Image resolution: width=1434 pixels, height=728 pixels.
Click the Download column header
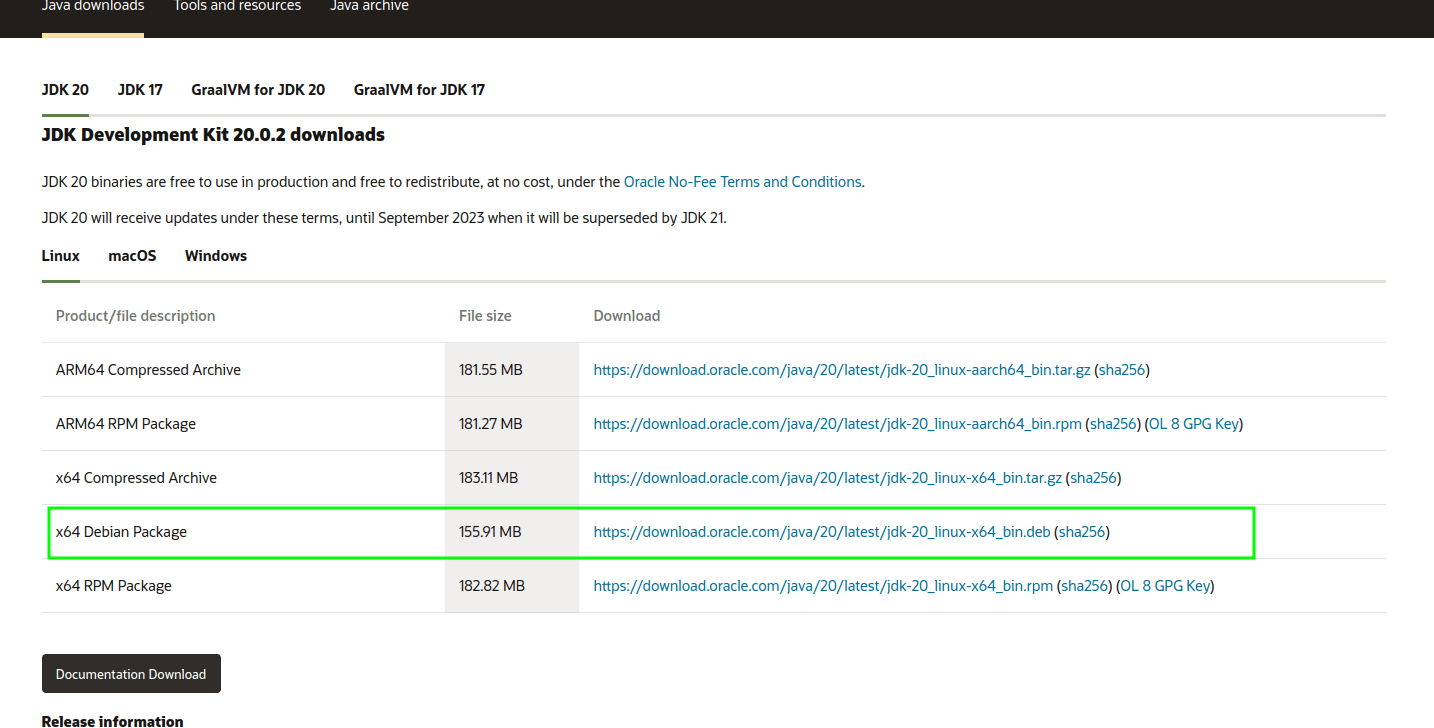click(627, 316)
